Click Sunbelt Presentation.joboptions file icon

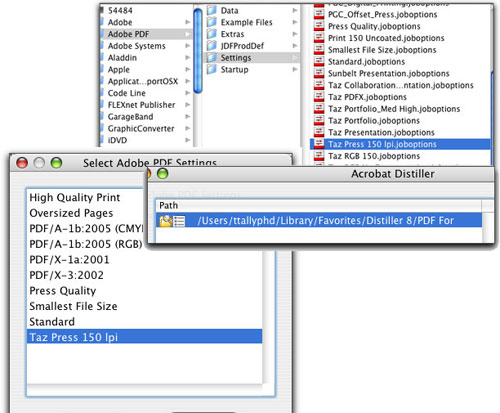coord(319,73)
